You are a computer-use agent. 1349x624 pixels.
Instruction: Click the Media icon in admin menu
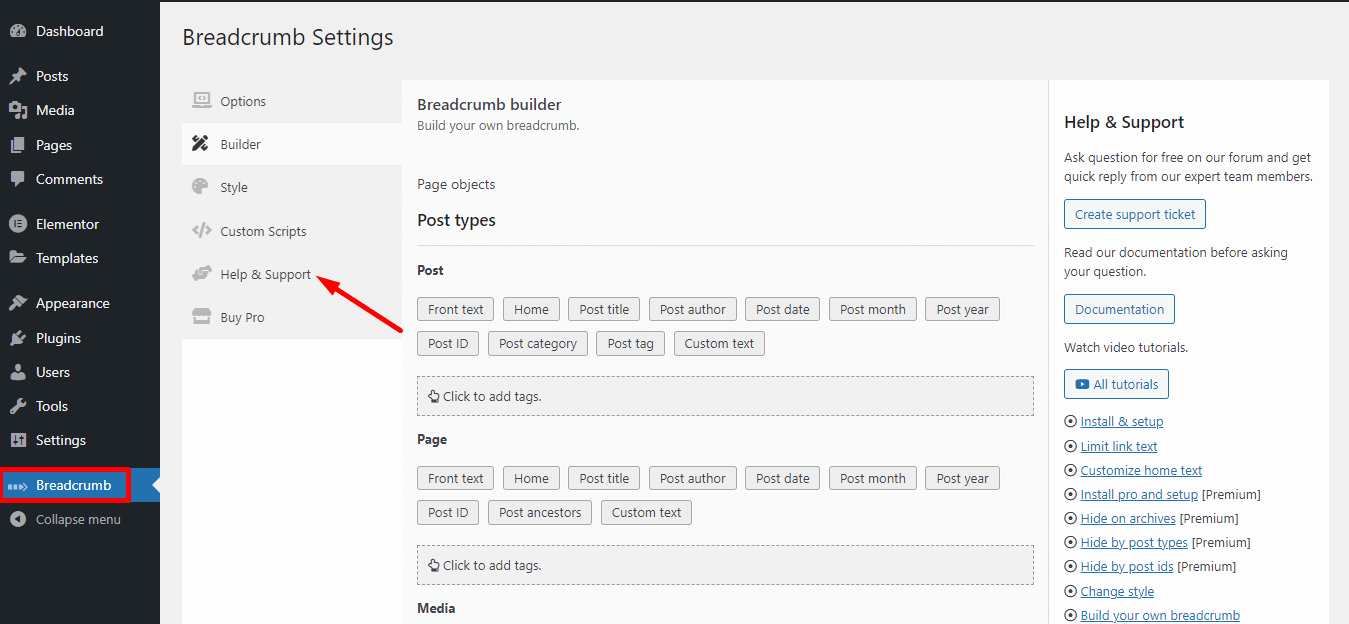tap(18, 110)
